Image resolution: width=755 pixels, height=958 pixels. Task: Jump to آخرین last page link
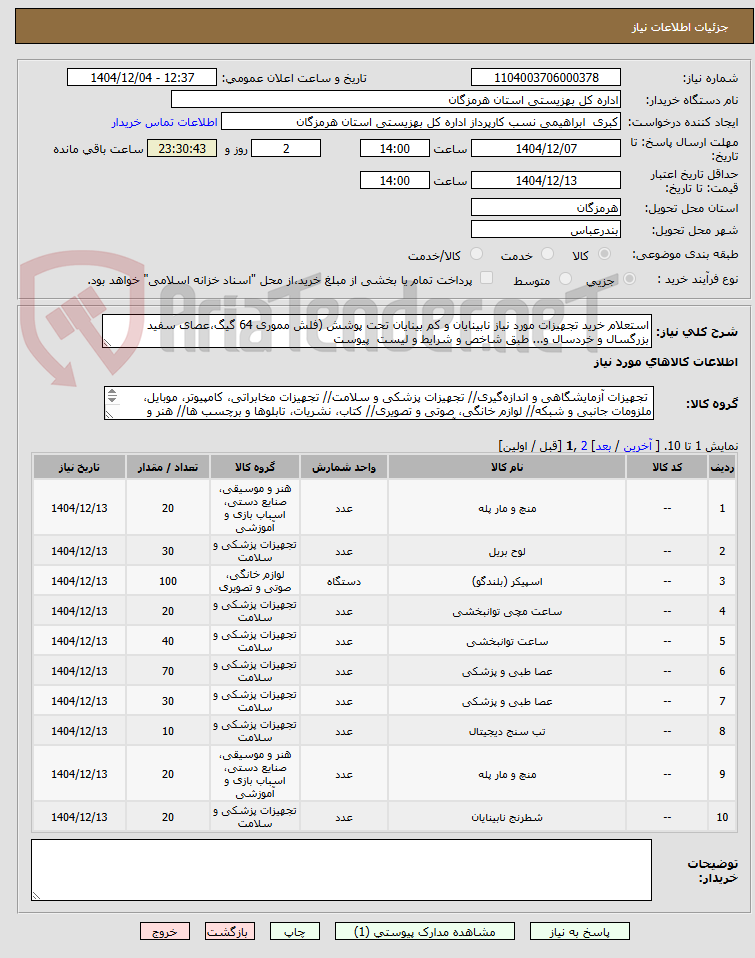coord(638,447)
